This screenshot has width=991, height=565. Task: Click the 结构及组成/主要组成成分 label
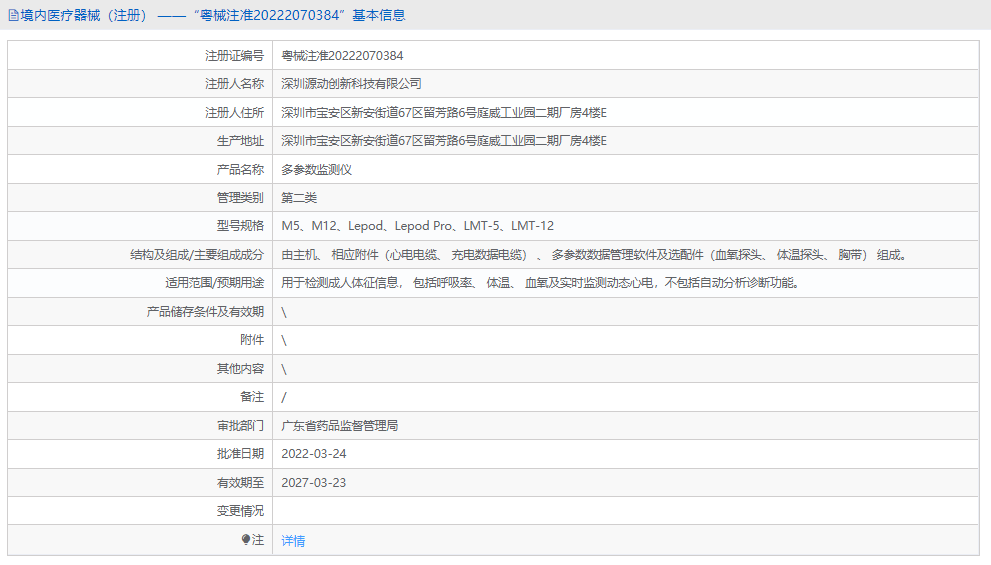197,255
